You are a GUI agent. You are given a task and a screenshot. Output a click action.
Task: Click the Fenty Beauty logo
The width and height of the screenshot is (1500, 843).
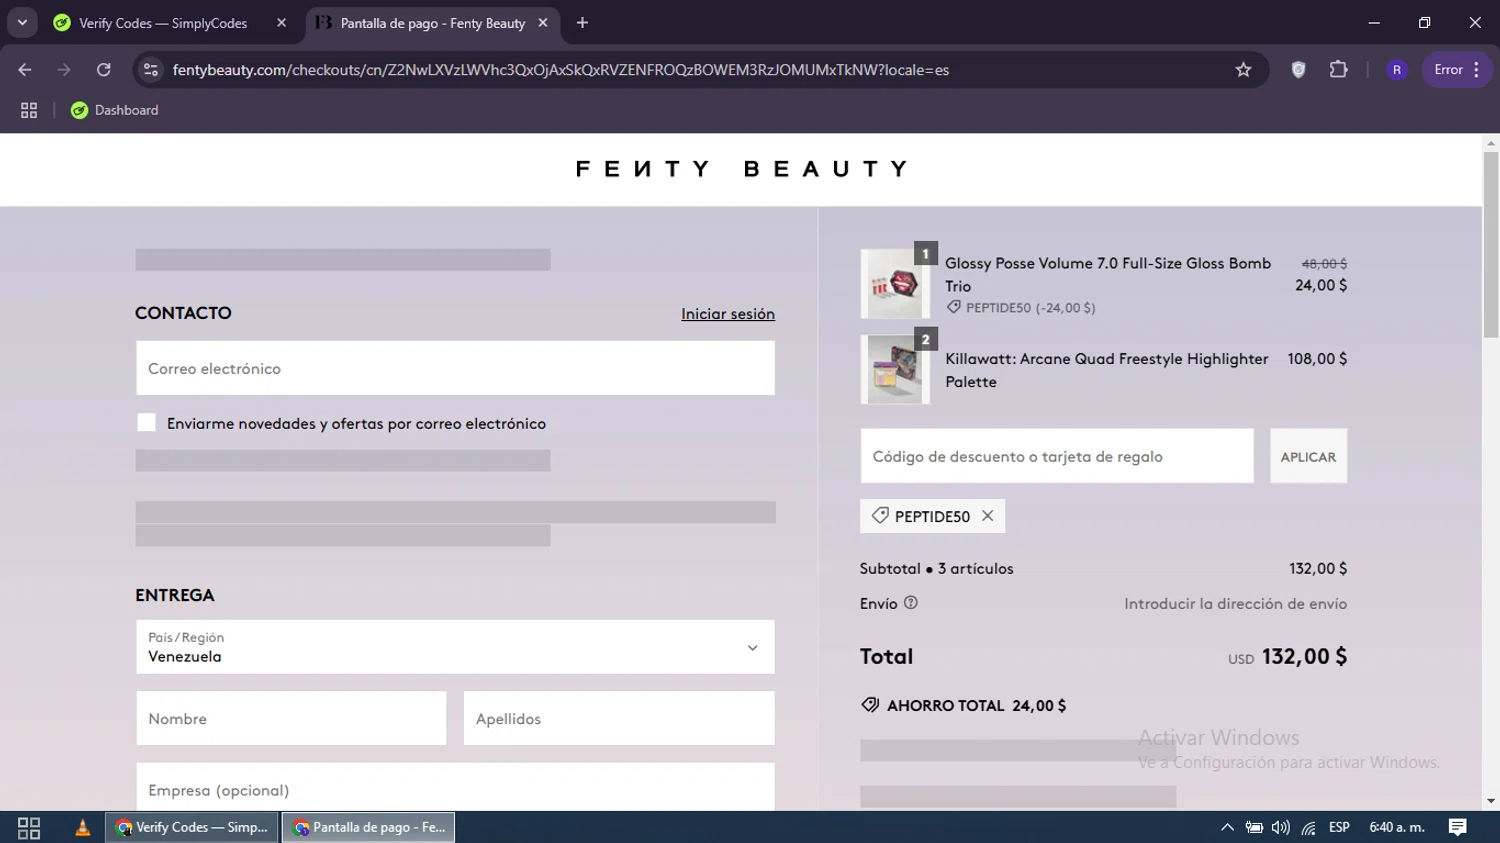click(x=741, y=169)
